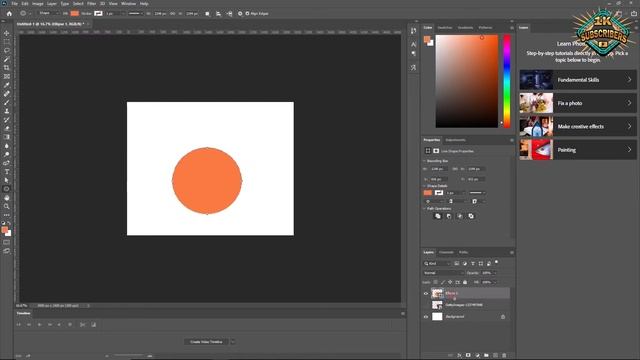Select the Brush tool
Viewport: 640px width, 360px height.
pos(7,102)
